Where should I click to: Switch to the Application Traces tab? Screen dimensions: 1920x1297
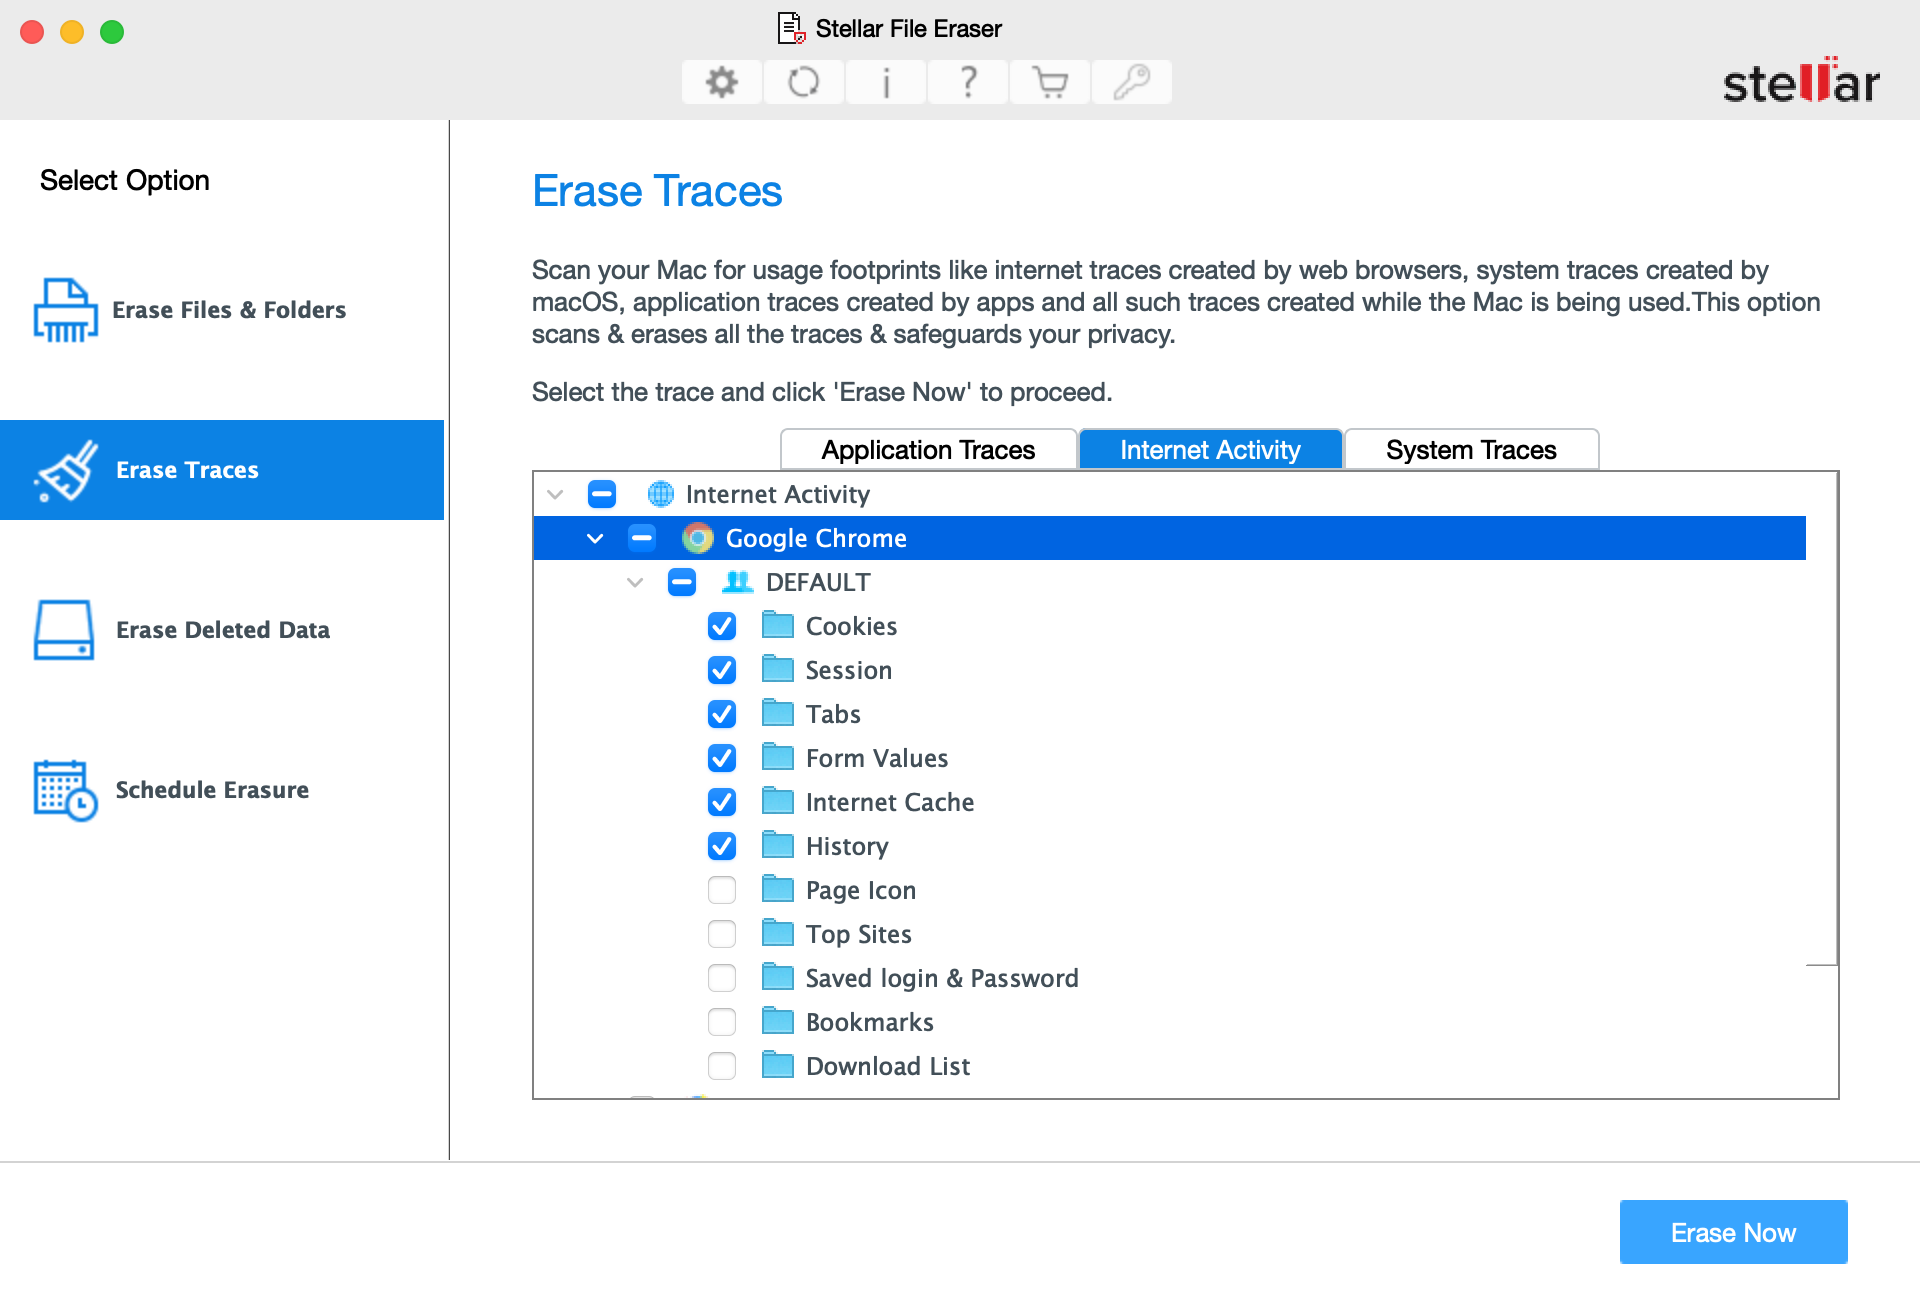(927, 449)
